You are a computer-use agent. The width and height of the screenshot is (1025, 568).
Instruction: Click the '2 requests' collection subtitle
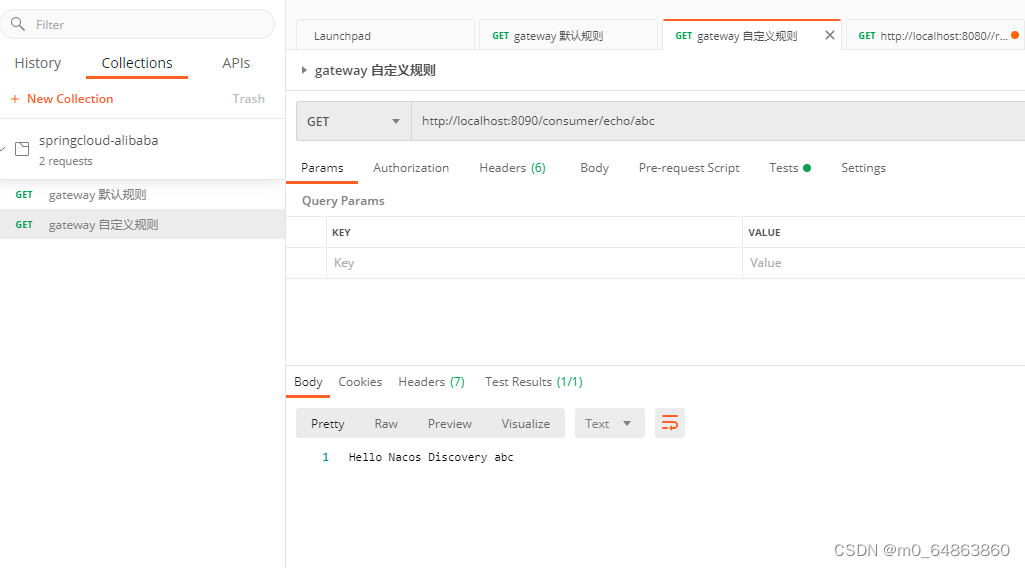65,161
